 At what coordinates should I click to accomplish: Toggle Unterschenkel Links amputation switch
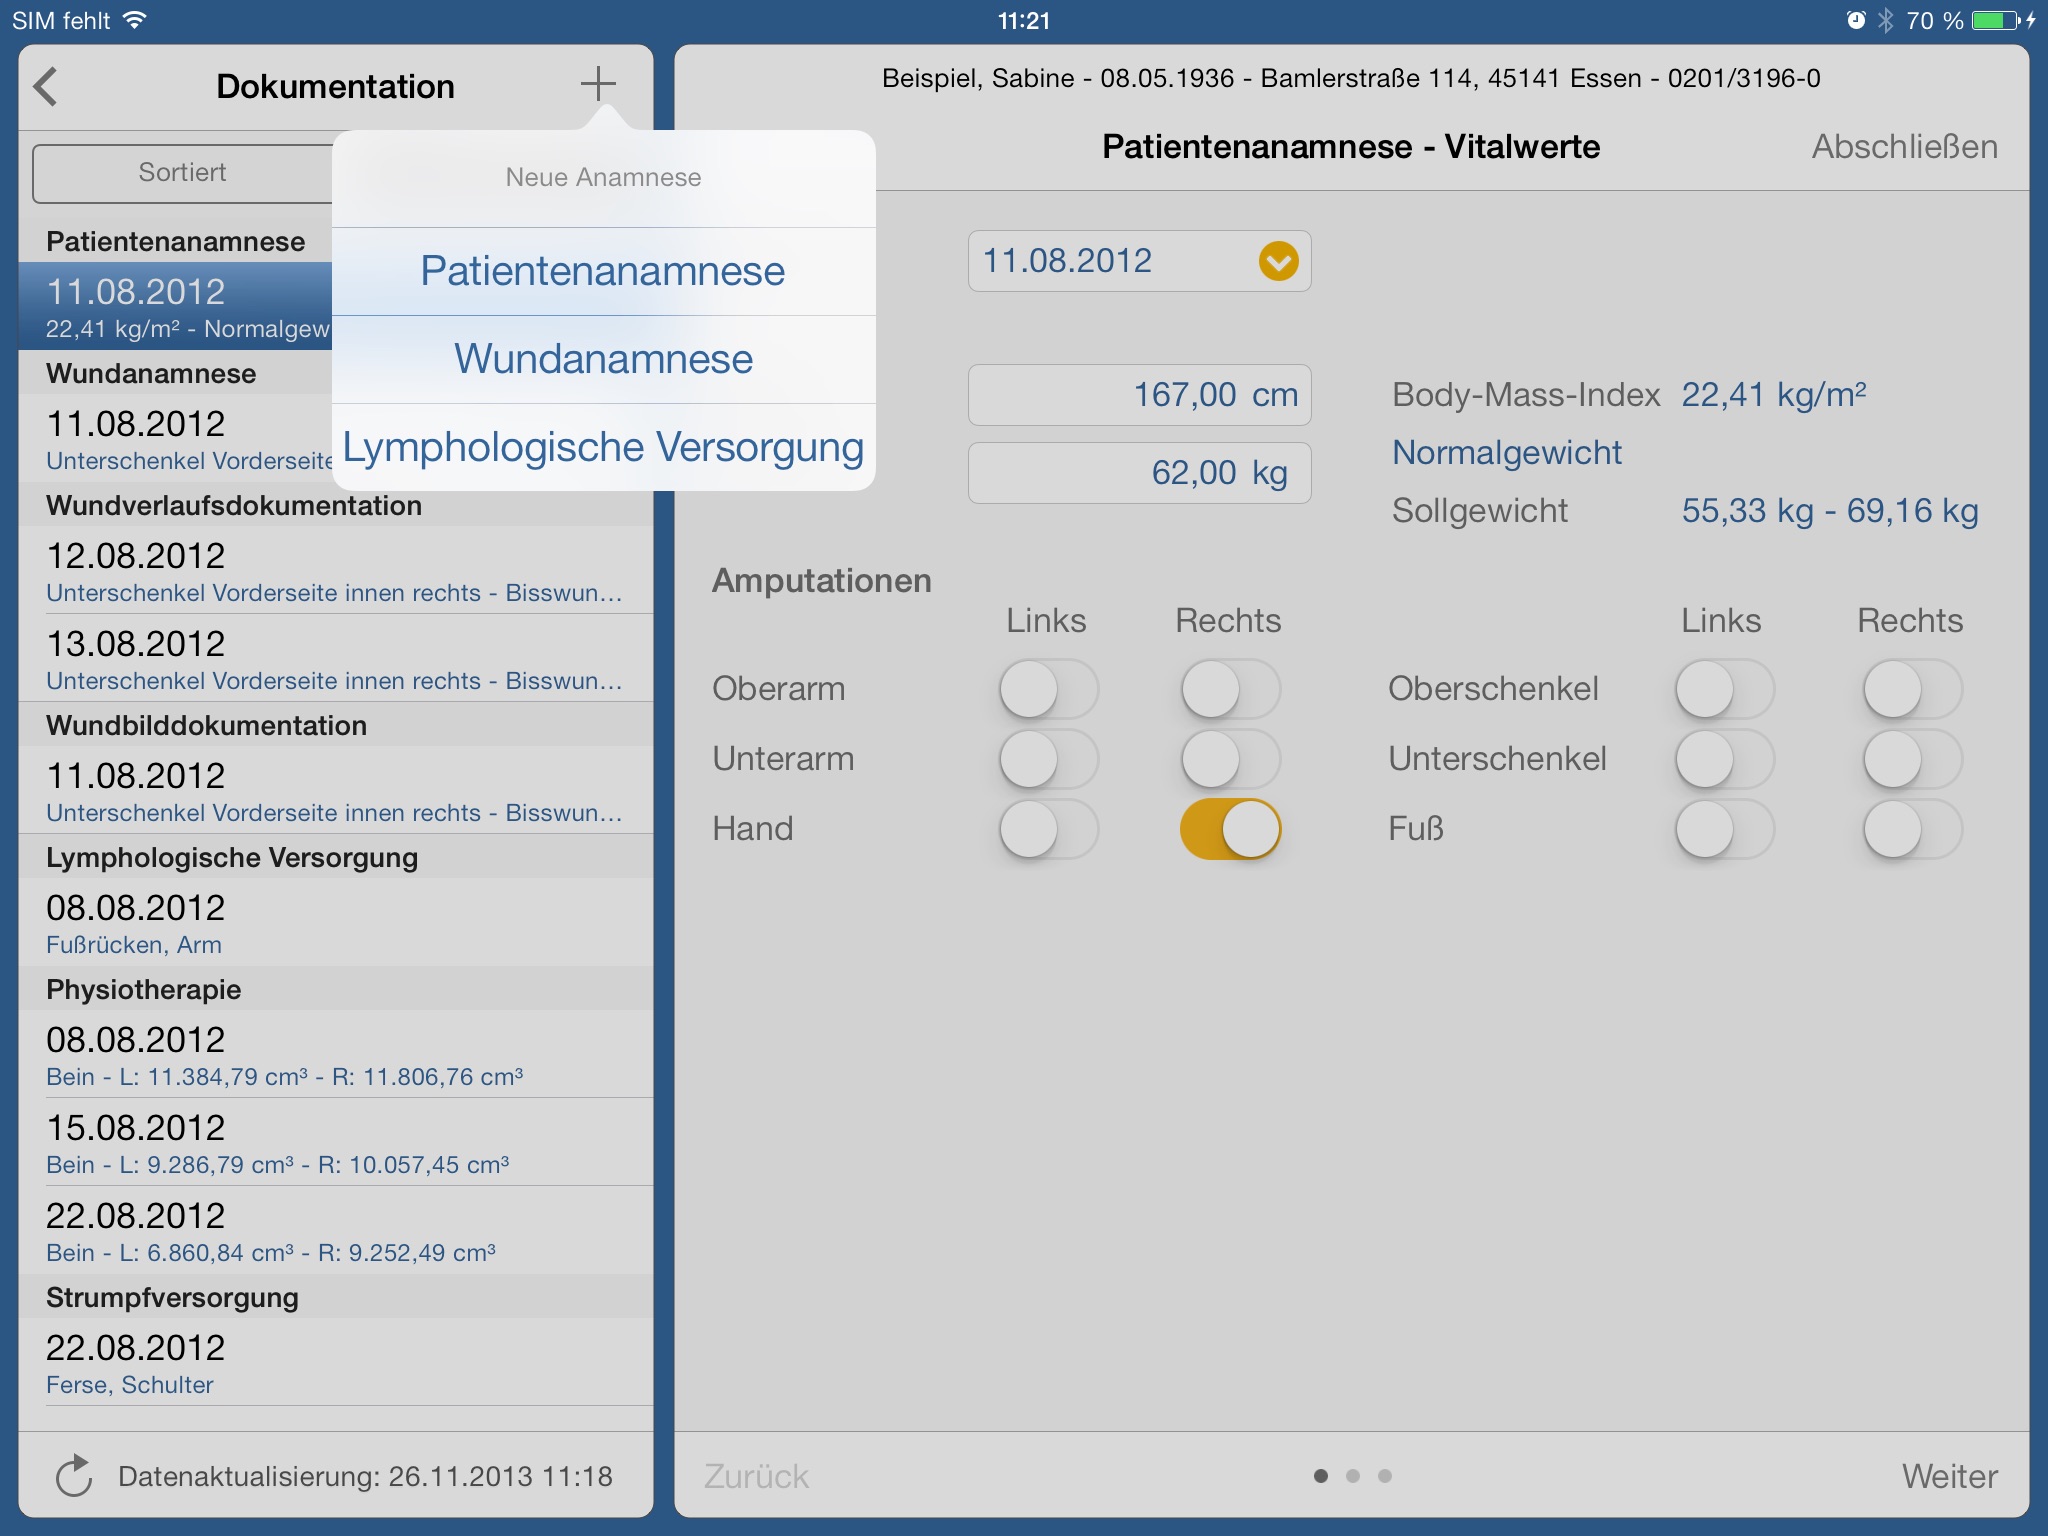point(1724,759)
